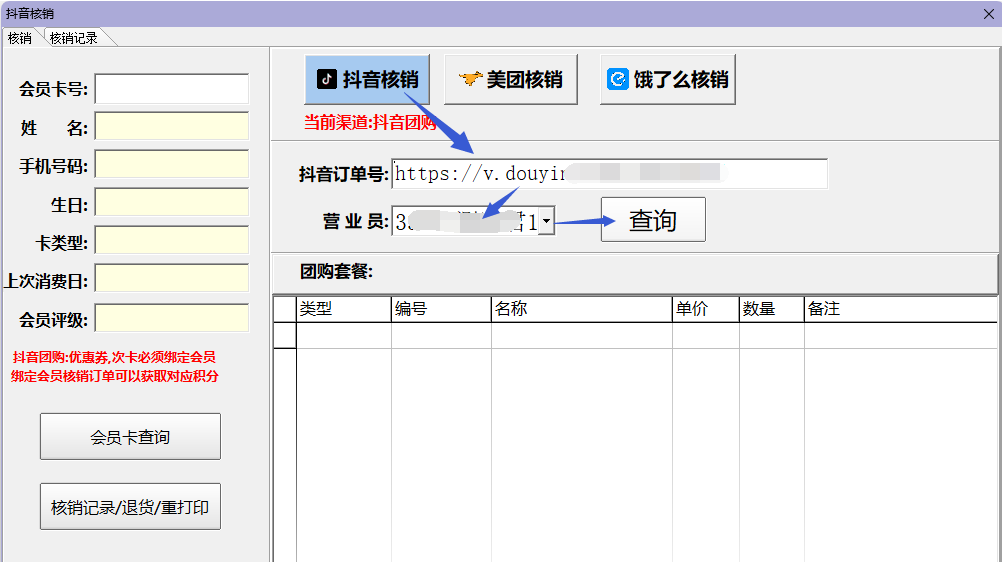Image resolution: width=1002 pixels, height=562 pixels.
Task: Select the 饿了么核销 channel button
Action: [x=668, y=79]
